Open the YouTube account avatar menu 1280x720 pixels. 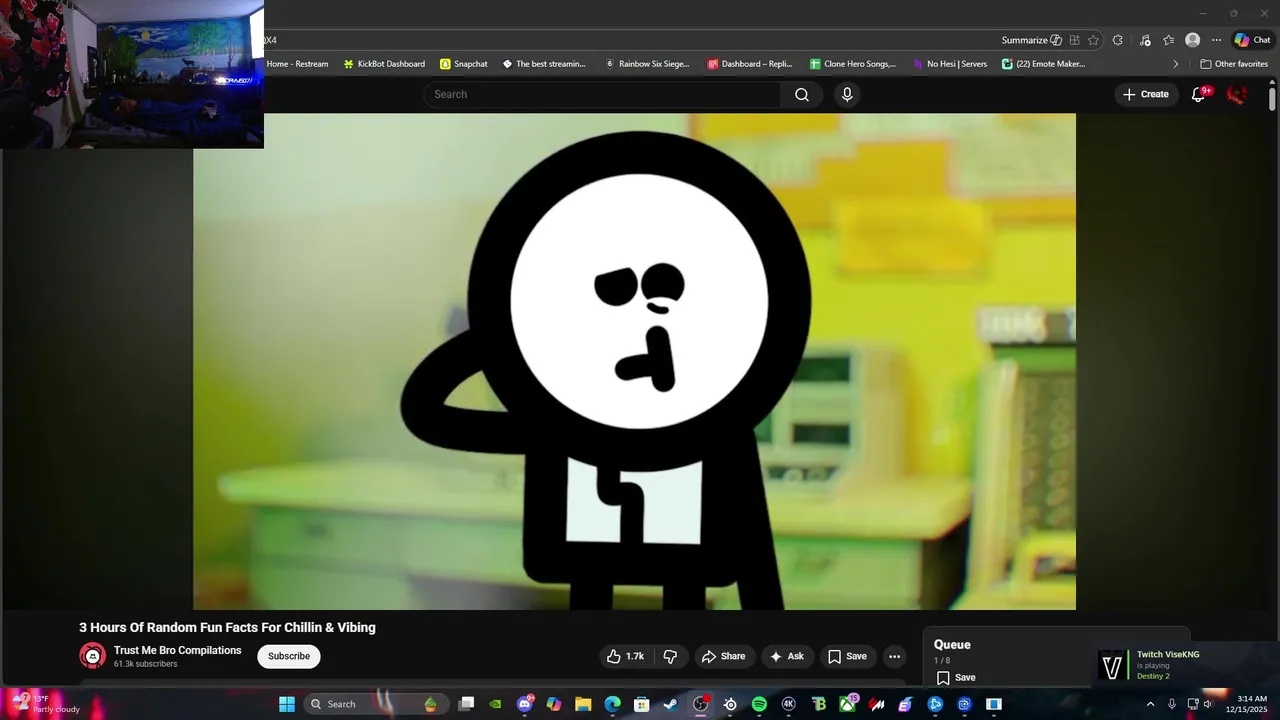pos(1237,94)
